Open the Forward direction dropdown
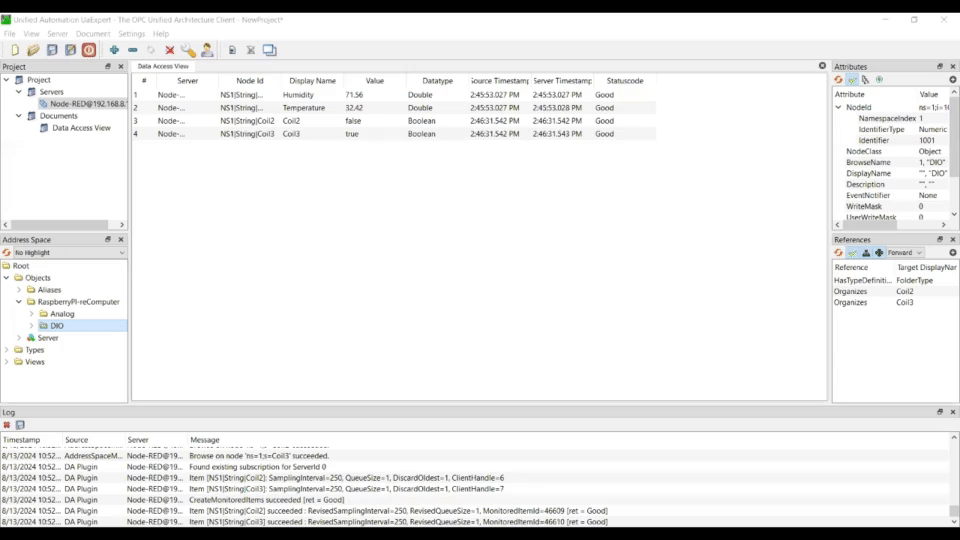This screenshot has height=540, width=960. pos(905,253)
